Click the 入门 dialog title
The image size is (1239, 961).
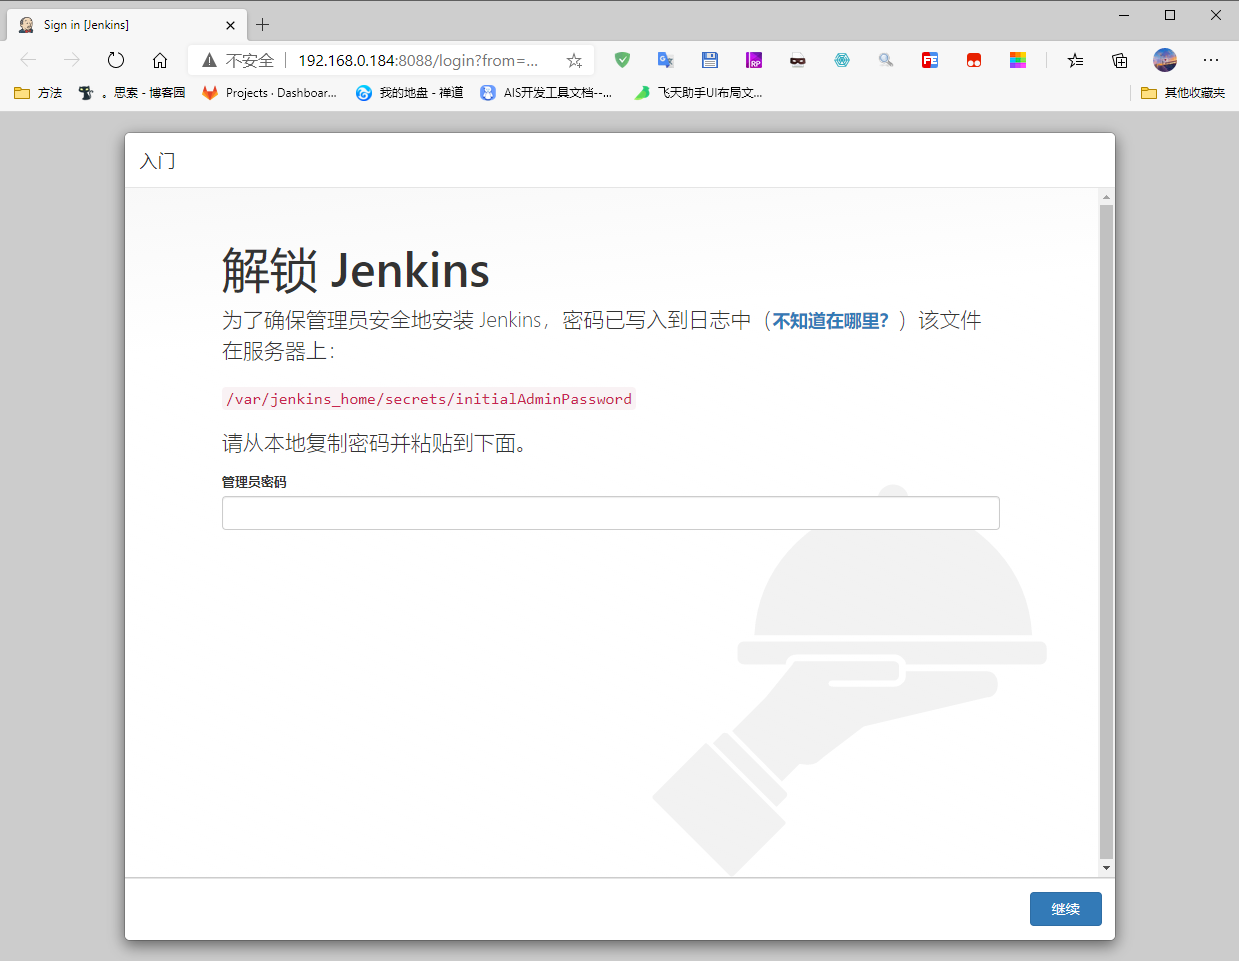pyautogui.click(x=157, y=161)
